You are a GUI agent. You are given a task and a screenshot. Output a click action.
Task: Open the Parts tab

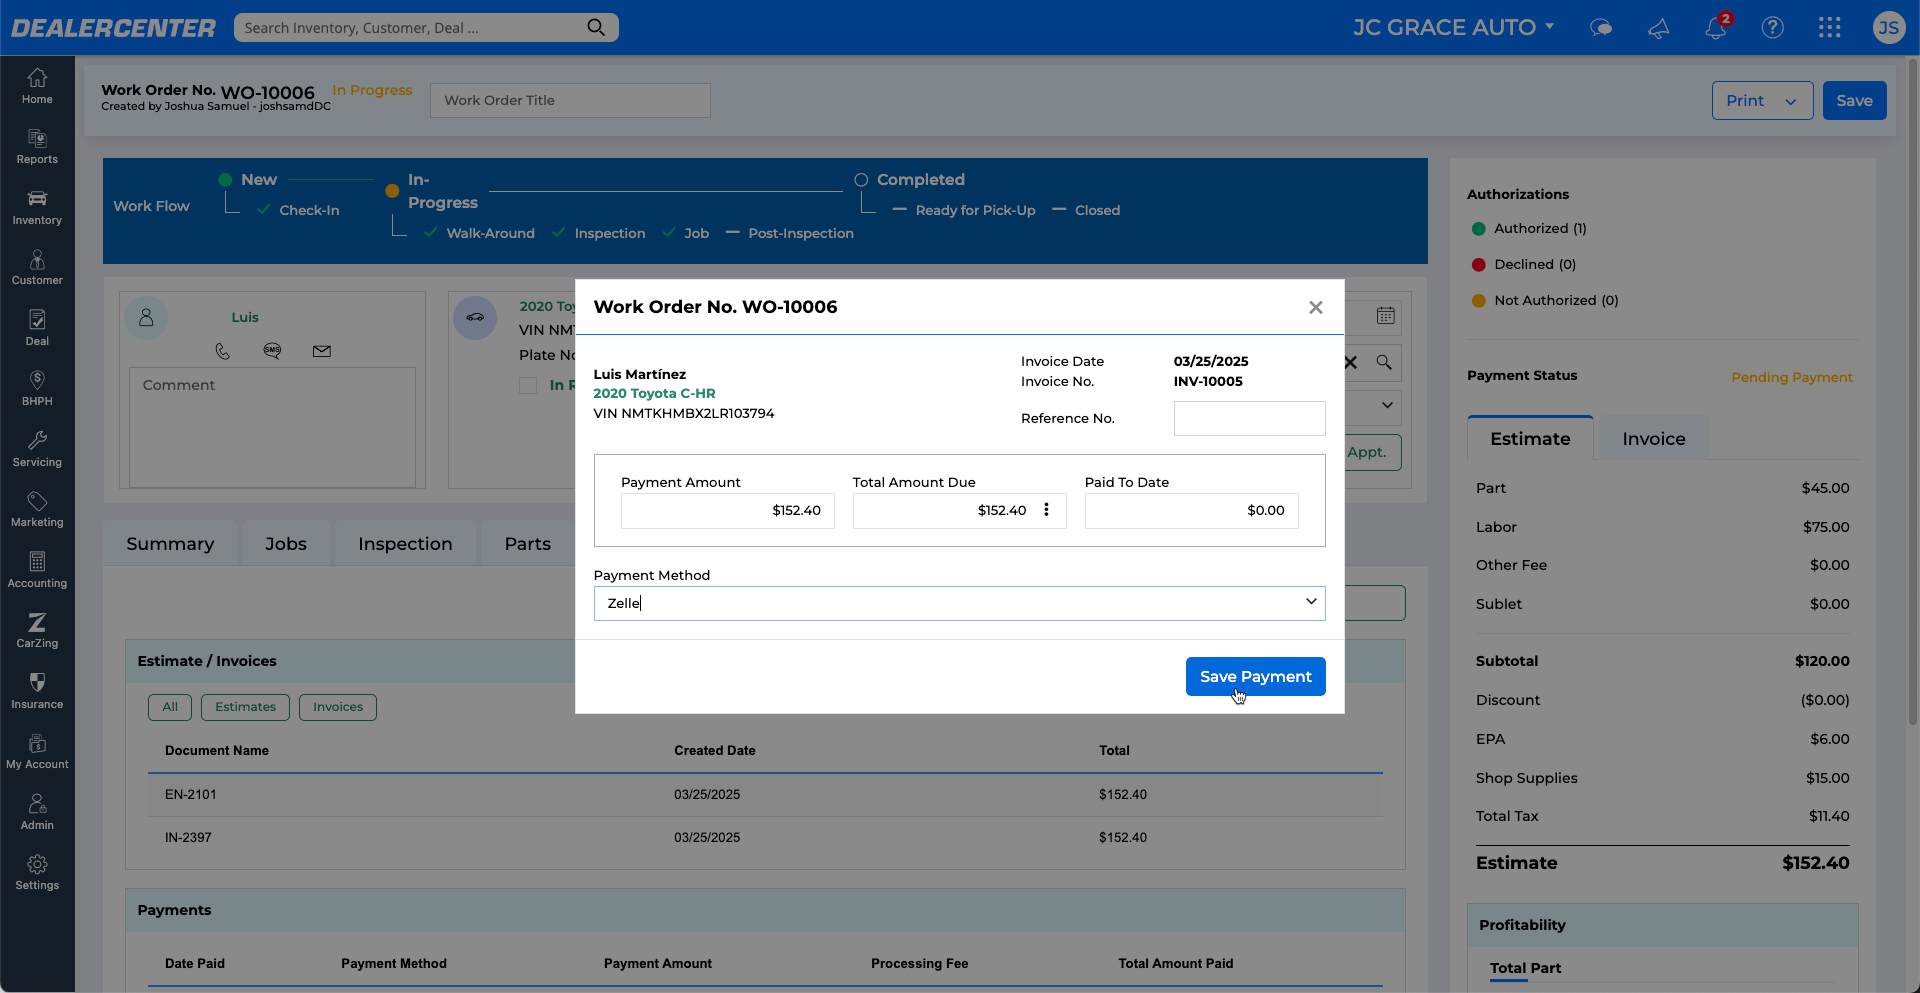(528, 544)
